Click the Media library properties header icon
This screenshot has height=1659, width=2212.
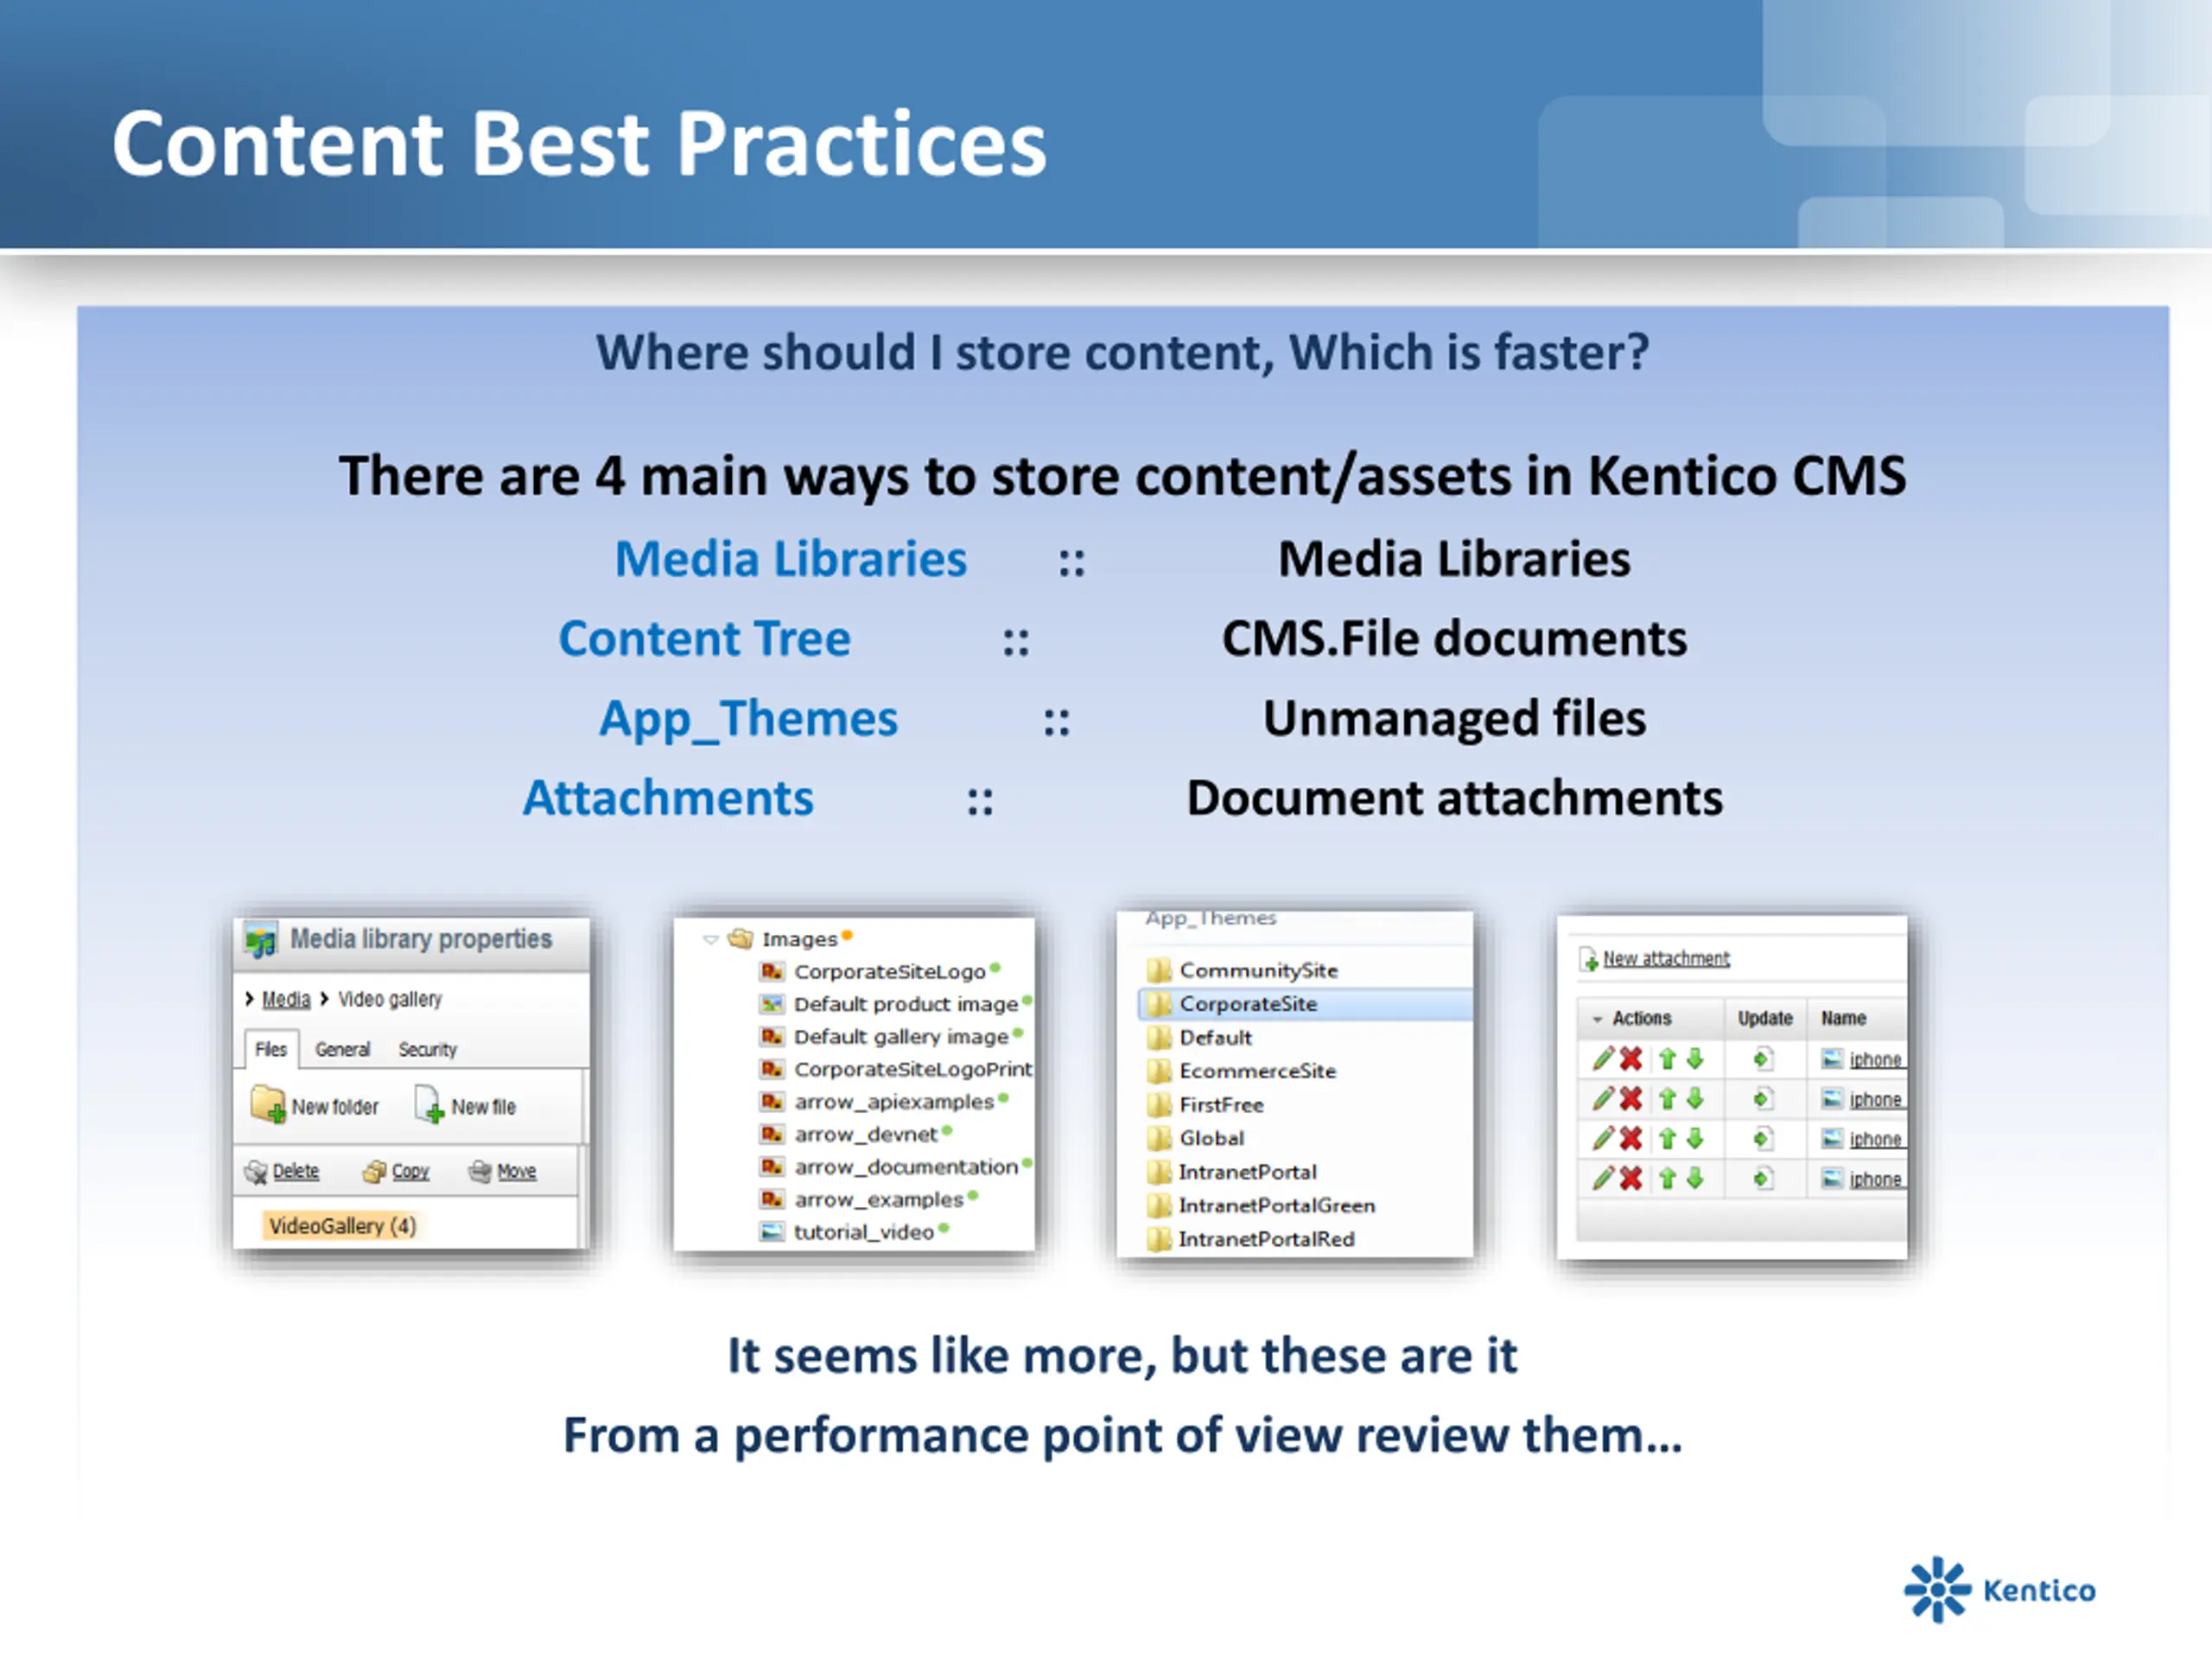261,940
